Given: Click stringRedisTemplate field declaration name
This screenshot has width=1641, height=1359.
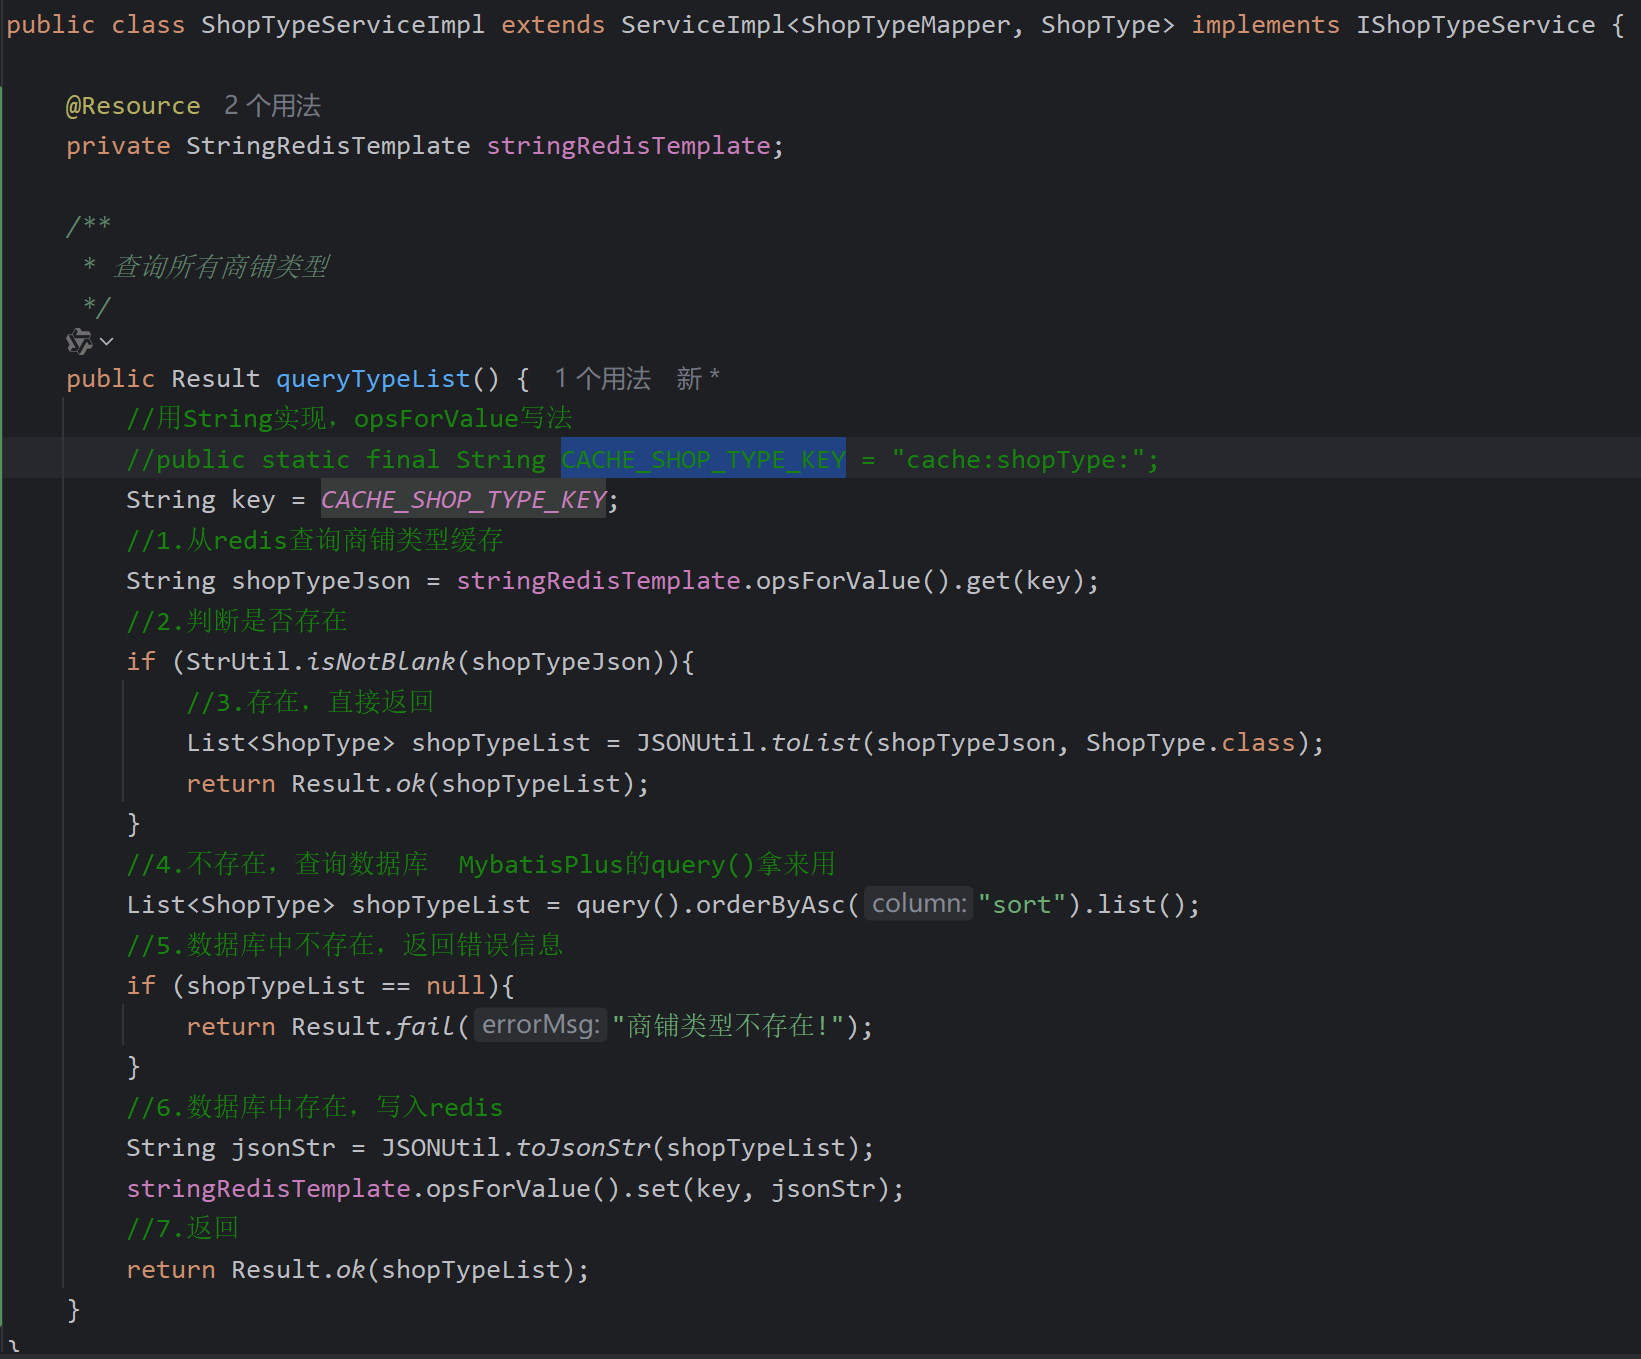Looking at the screenshot, I should pos(628,146).
